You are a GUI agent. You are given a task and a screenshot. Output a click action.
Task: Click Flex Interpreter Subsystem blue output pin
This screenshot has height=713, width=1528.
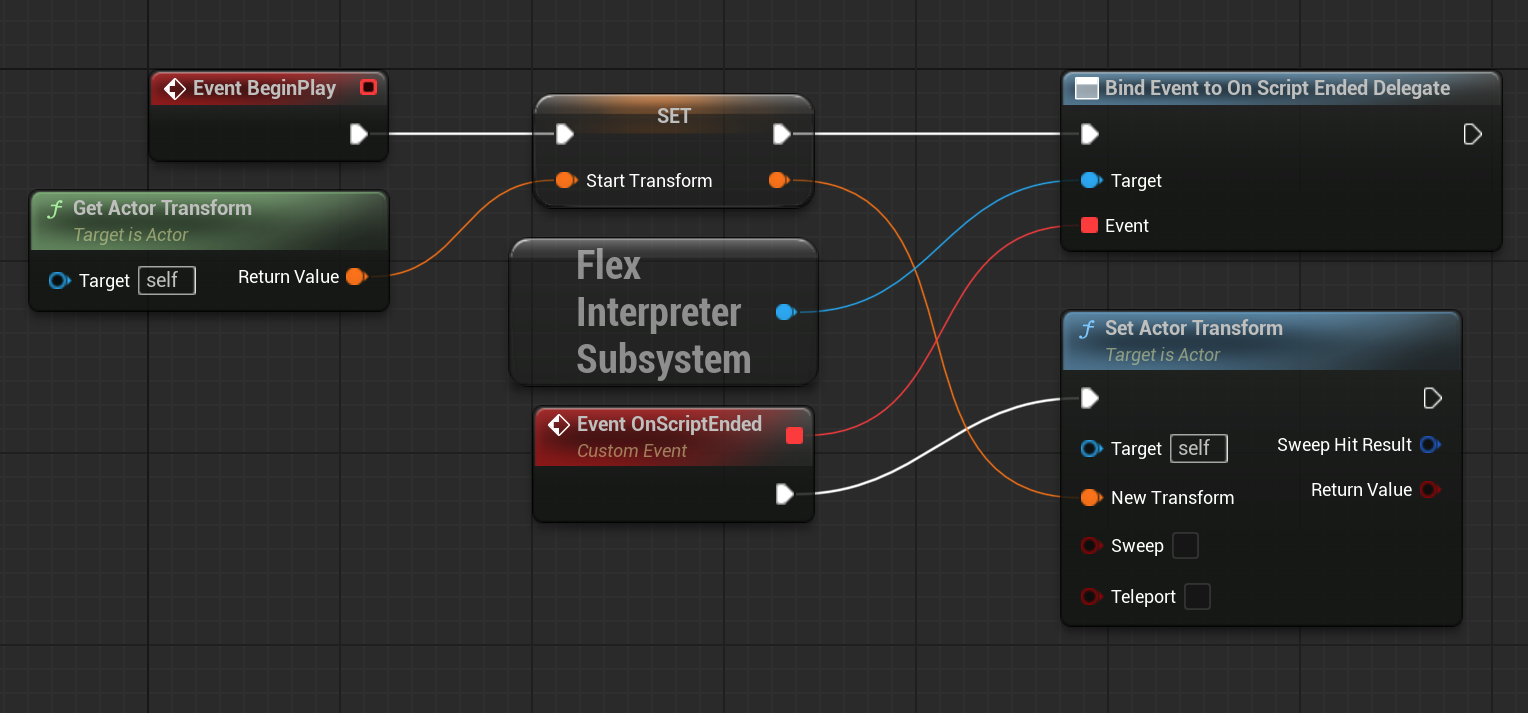coord(785,312)
